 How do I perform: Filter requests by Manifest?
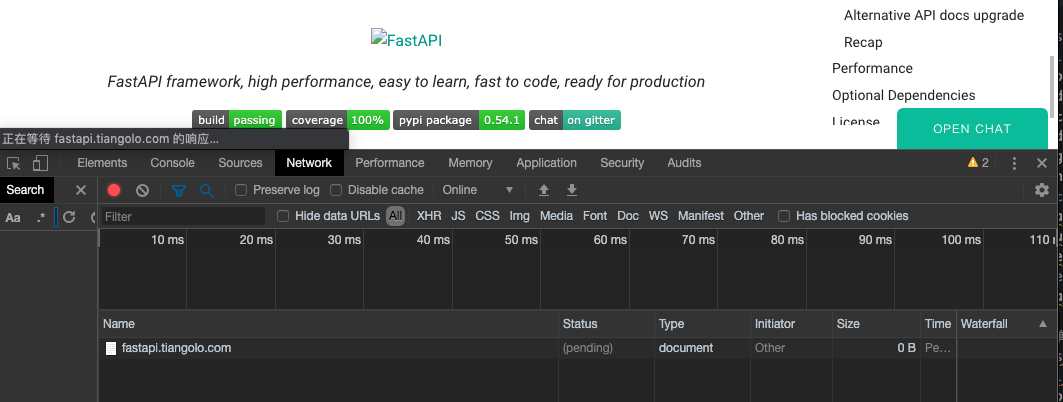pos(701,216)
